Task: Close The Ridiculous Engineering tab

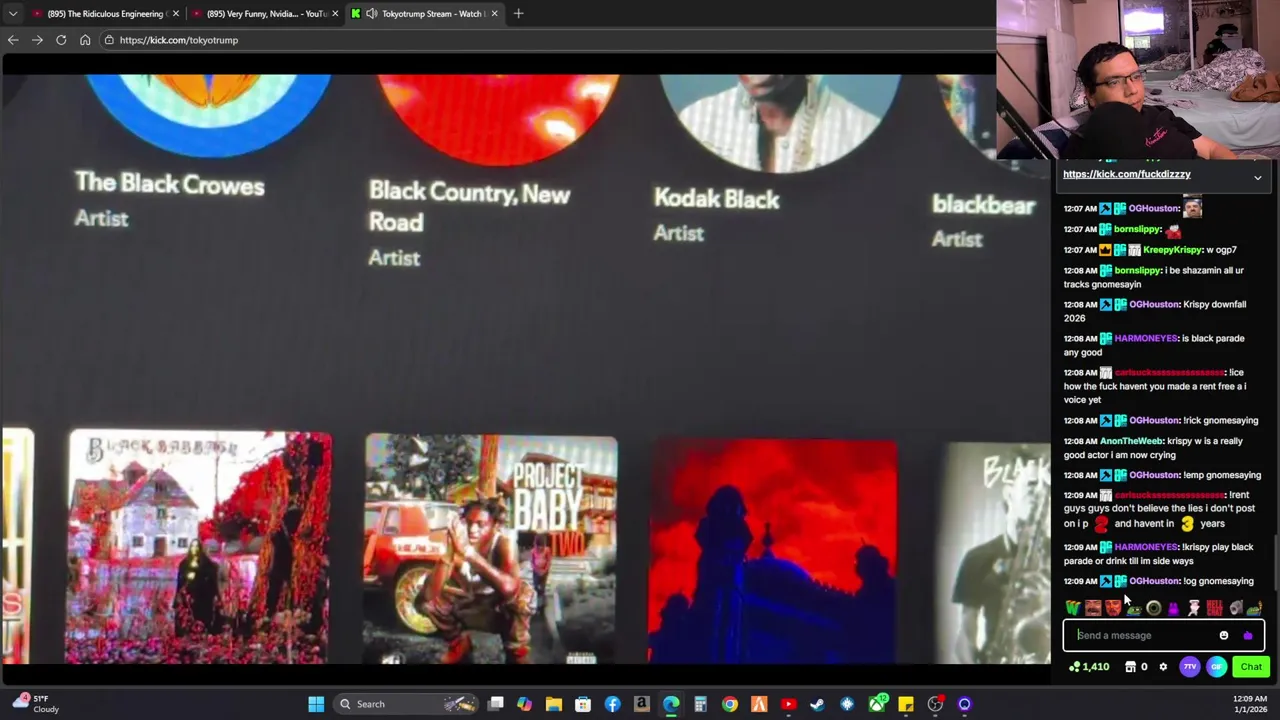Action: coord(175,14)
